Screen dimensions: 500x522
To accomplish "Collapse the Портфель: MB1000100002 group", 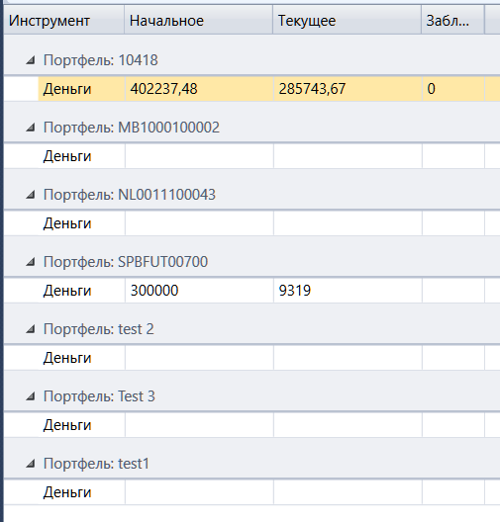I will coord(31,128).
